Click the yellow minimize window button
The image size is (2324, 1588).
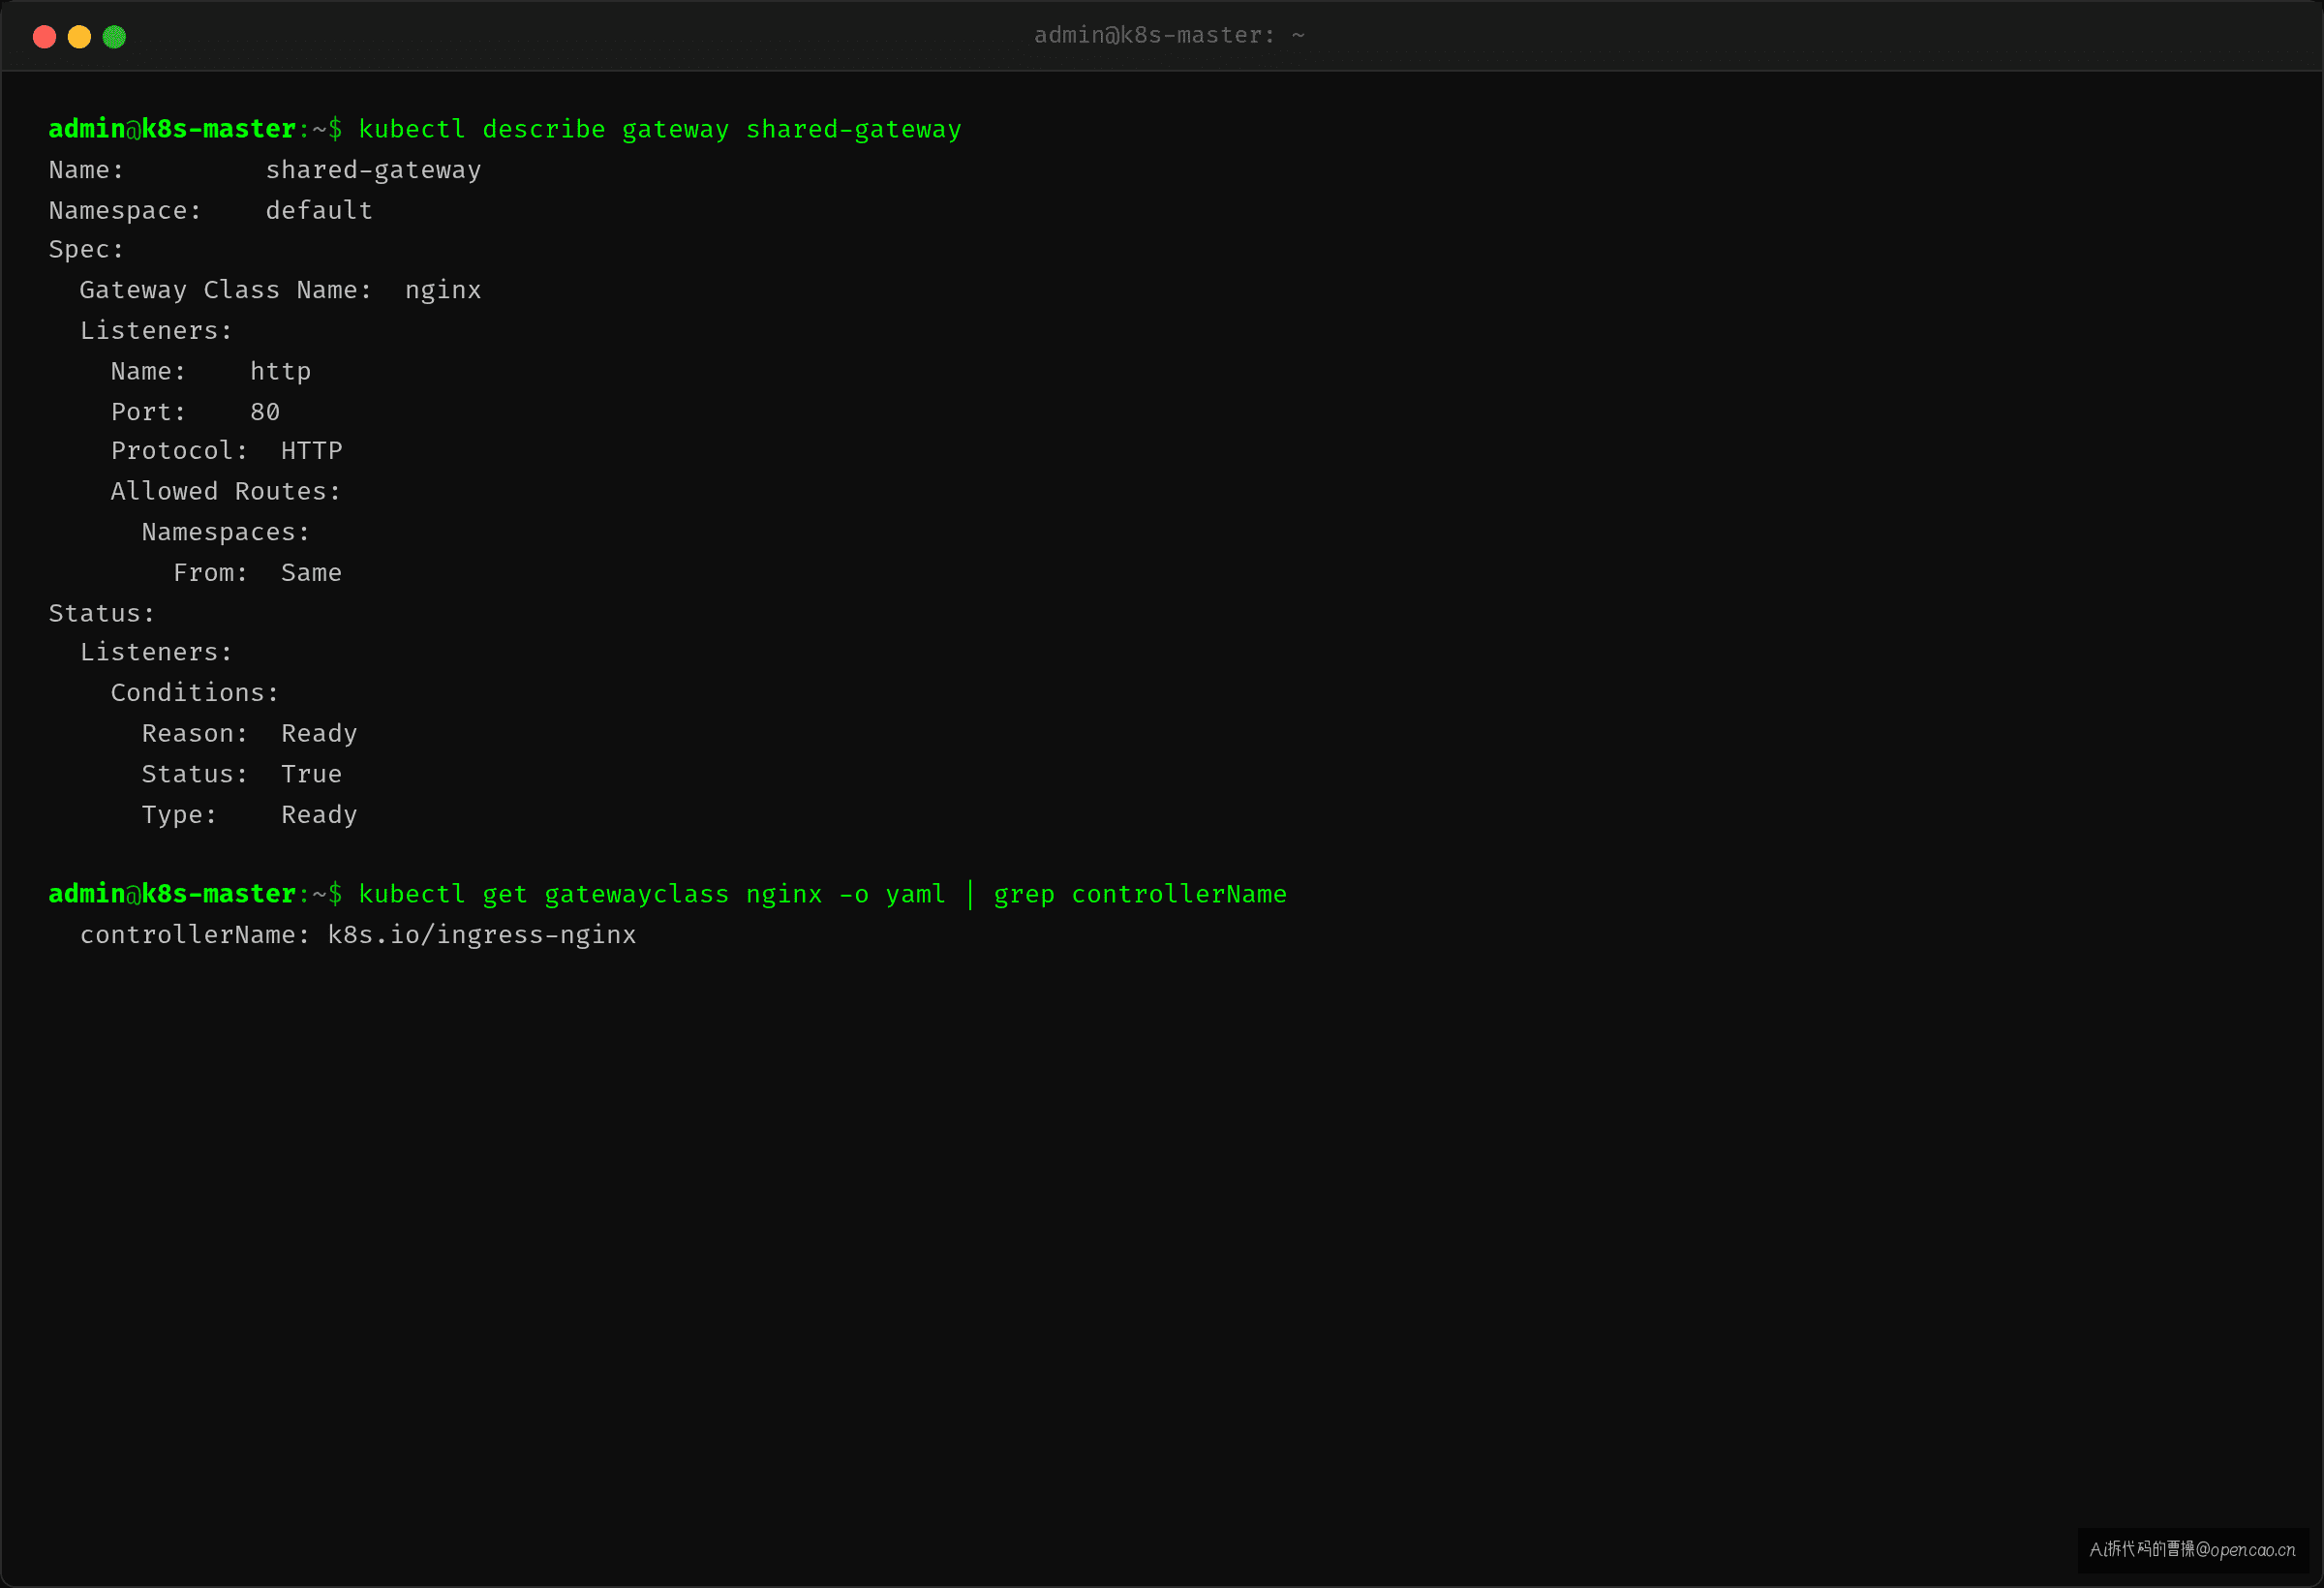tap(79, 37)
